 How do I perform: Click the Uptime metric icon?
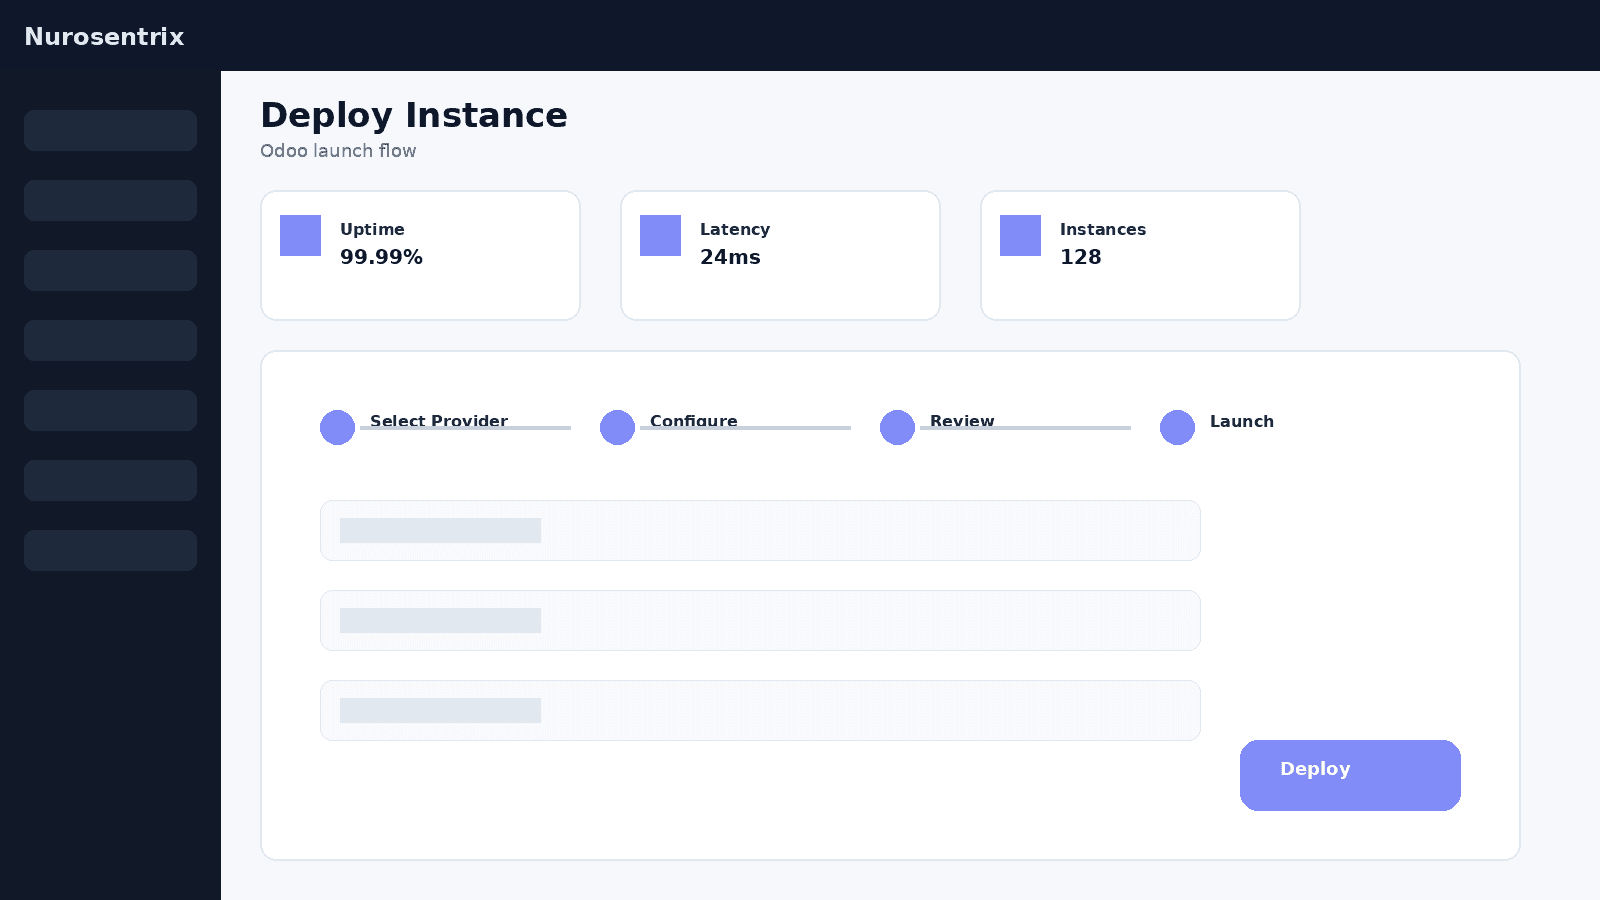[300, 235]
